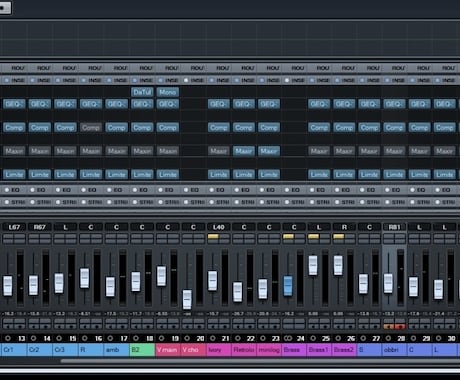
Task: Open the GEQ insert on Cr1 channel
Action: pos(14,104)
